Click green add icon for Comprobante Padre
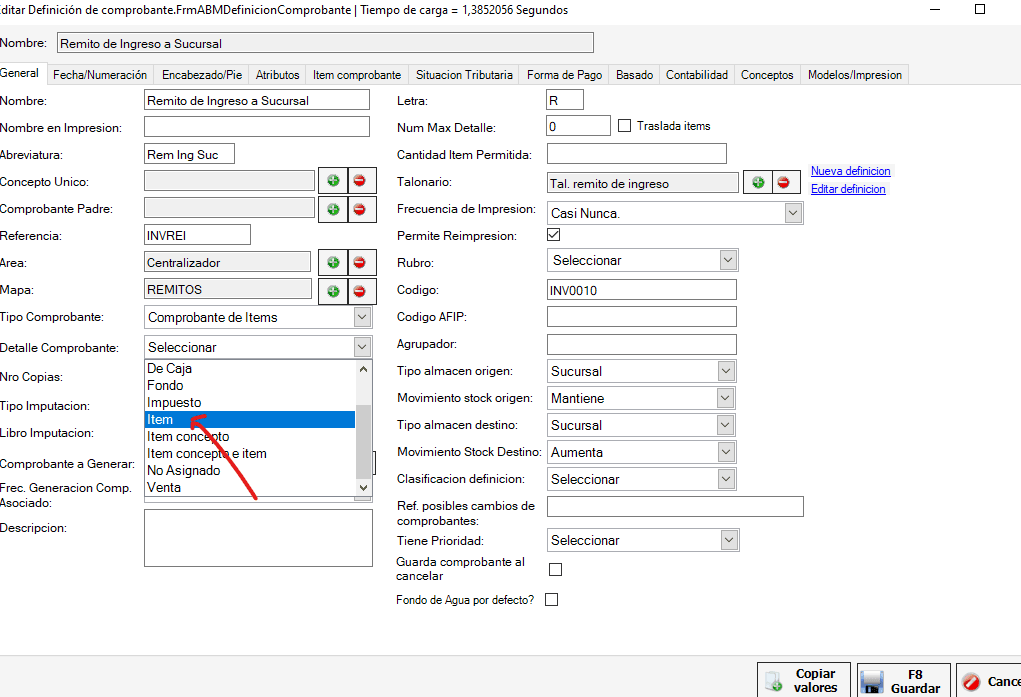 pyautogui.click(x=332, y=208)
